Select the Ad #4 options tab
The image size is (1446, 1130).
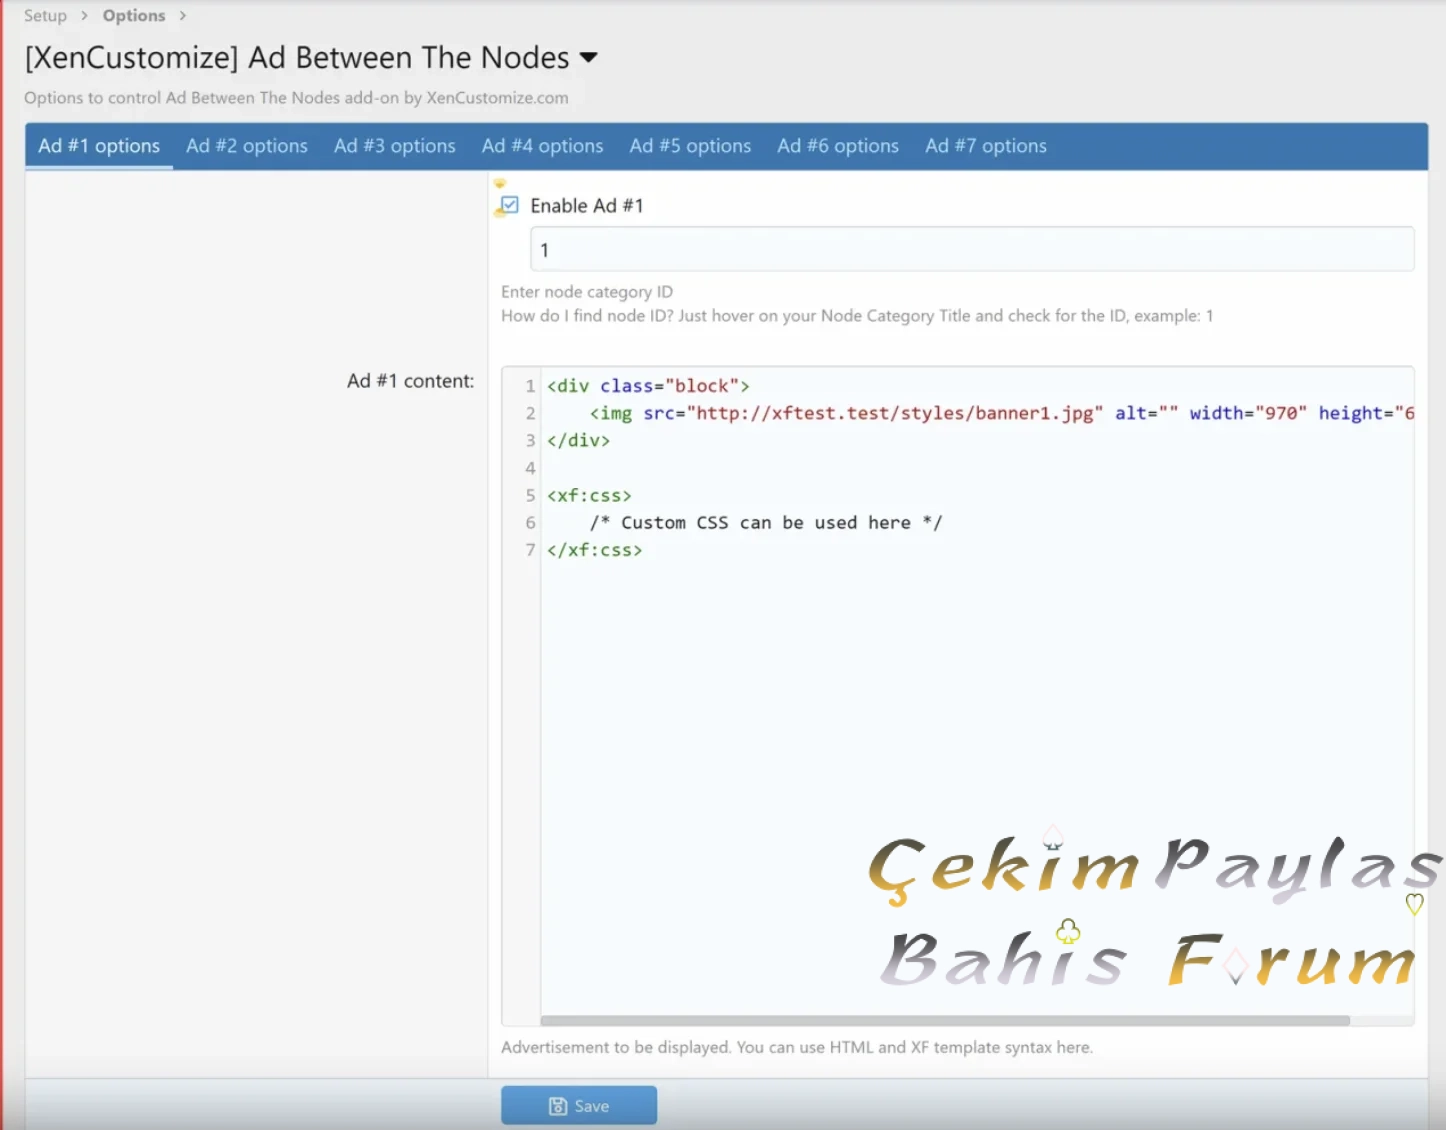542,146
